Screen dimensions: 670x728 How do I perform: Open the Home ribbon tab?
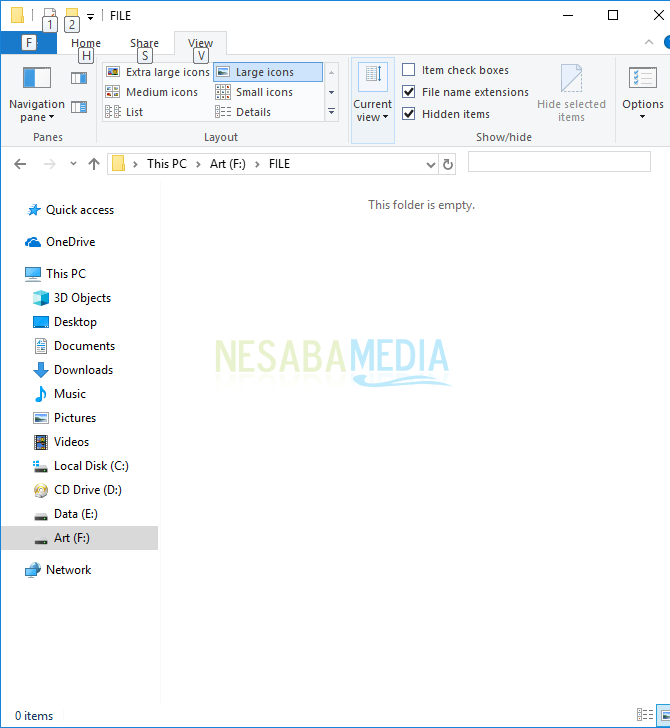click(86, 43)
